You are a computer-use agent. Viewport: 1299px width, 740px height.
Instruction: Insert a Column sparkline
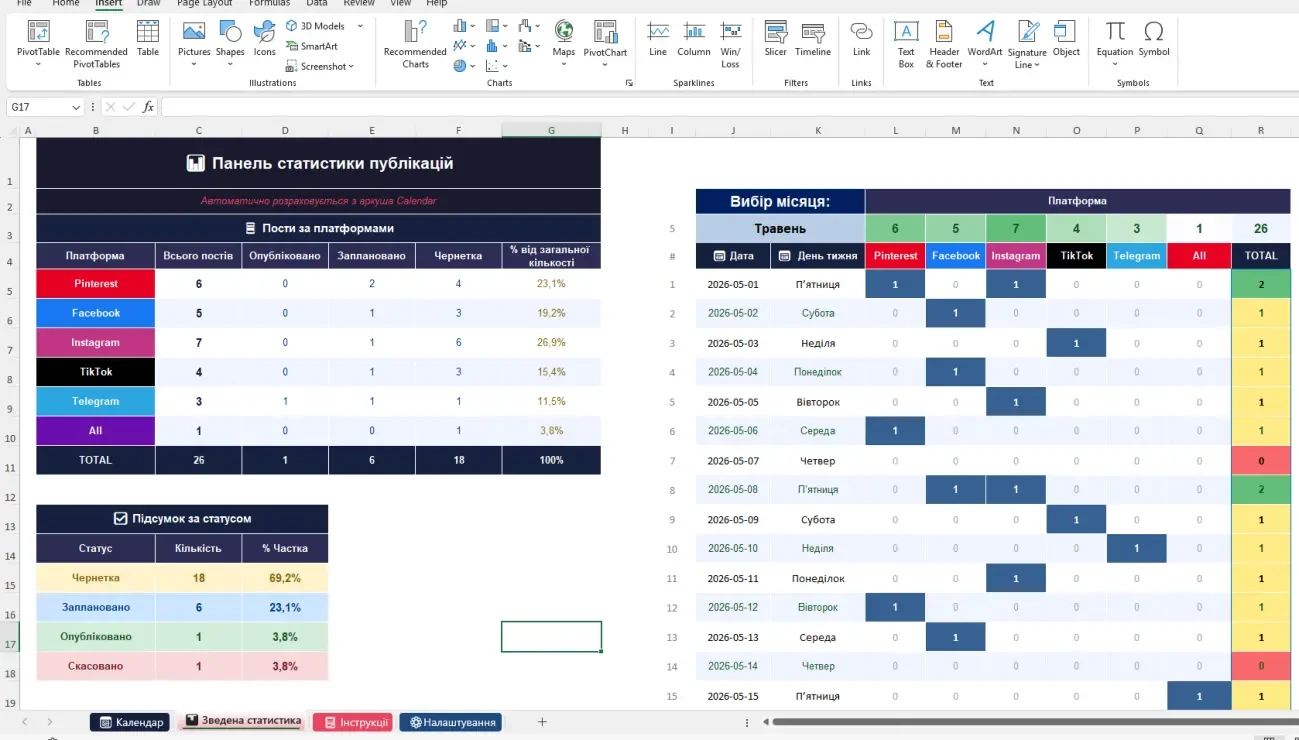coord(694,38)
